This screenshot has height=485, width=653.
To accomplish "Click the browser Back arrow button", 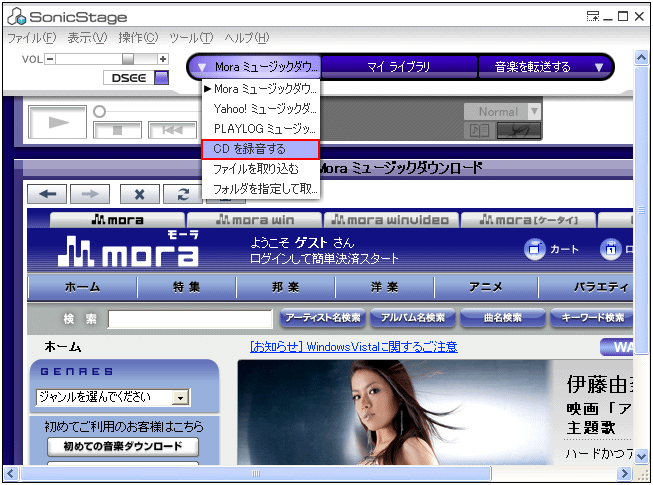I will pyautogui.click(x=47, y=194).
